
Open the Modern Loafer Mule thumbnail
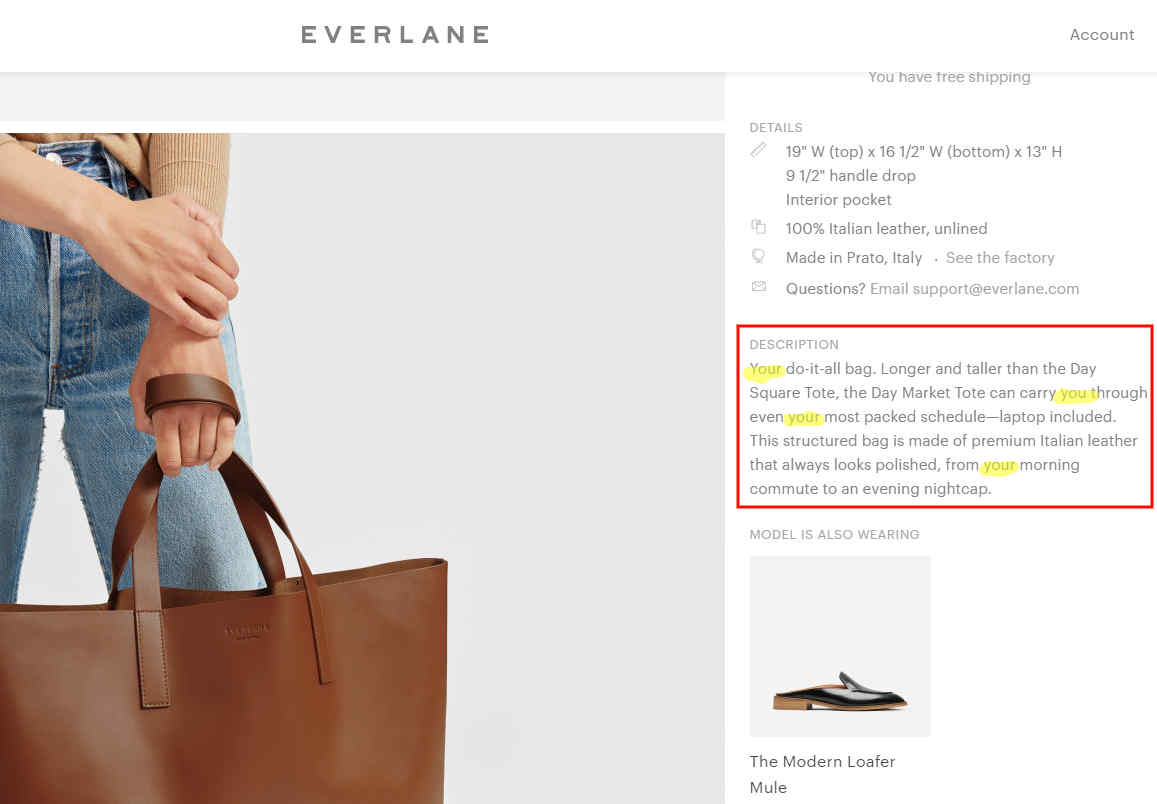pyautogui.click(x=840, y=646)
